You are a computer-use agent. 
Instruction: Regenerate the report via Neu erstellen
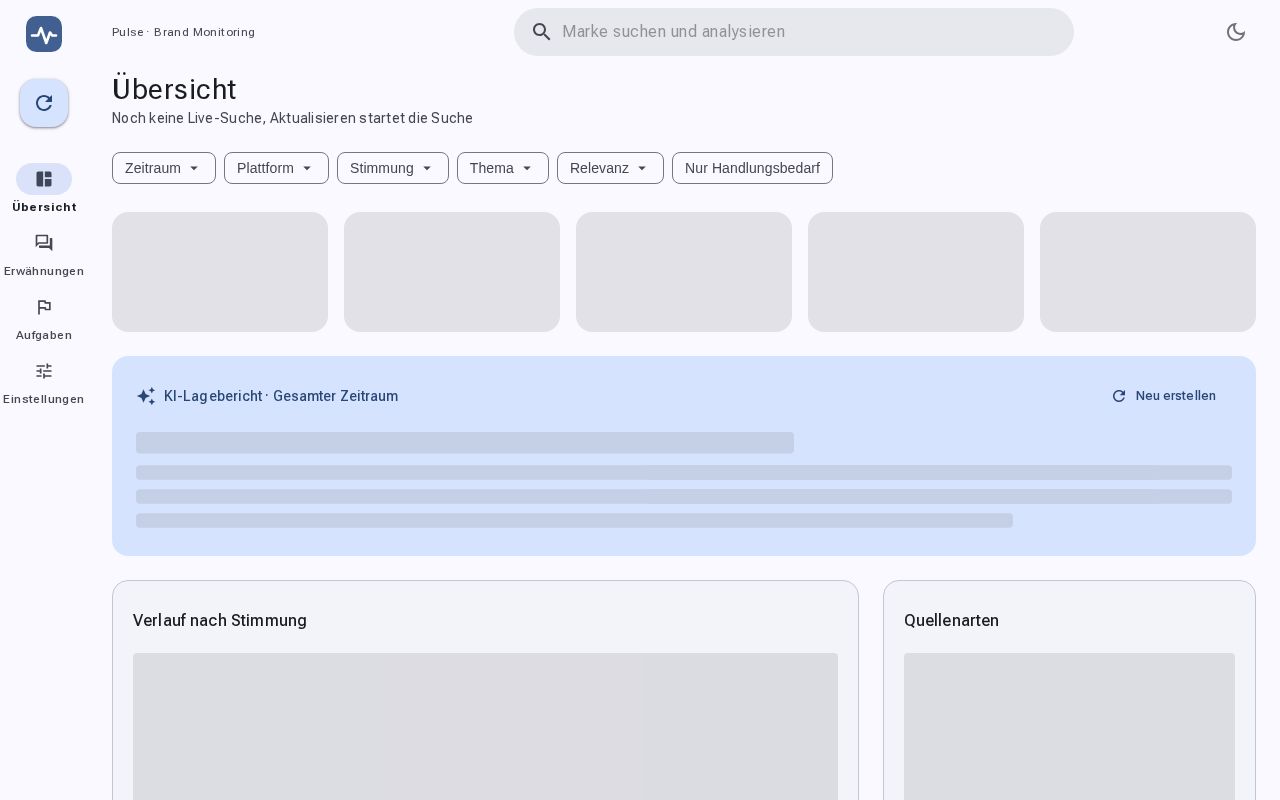(1164, 396)
